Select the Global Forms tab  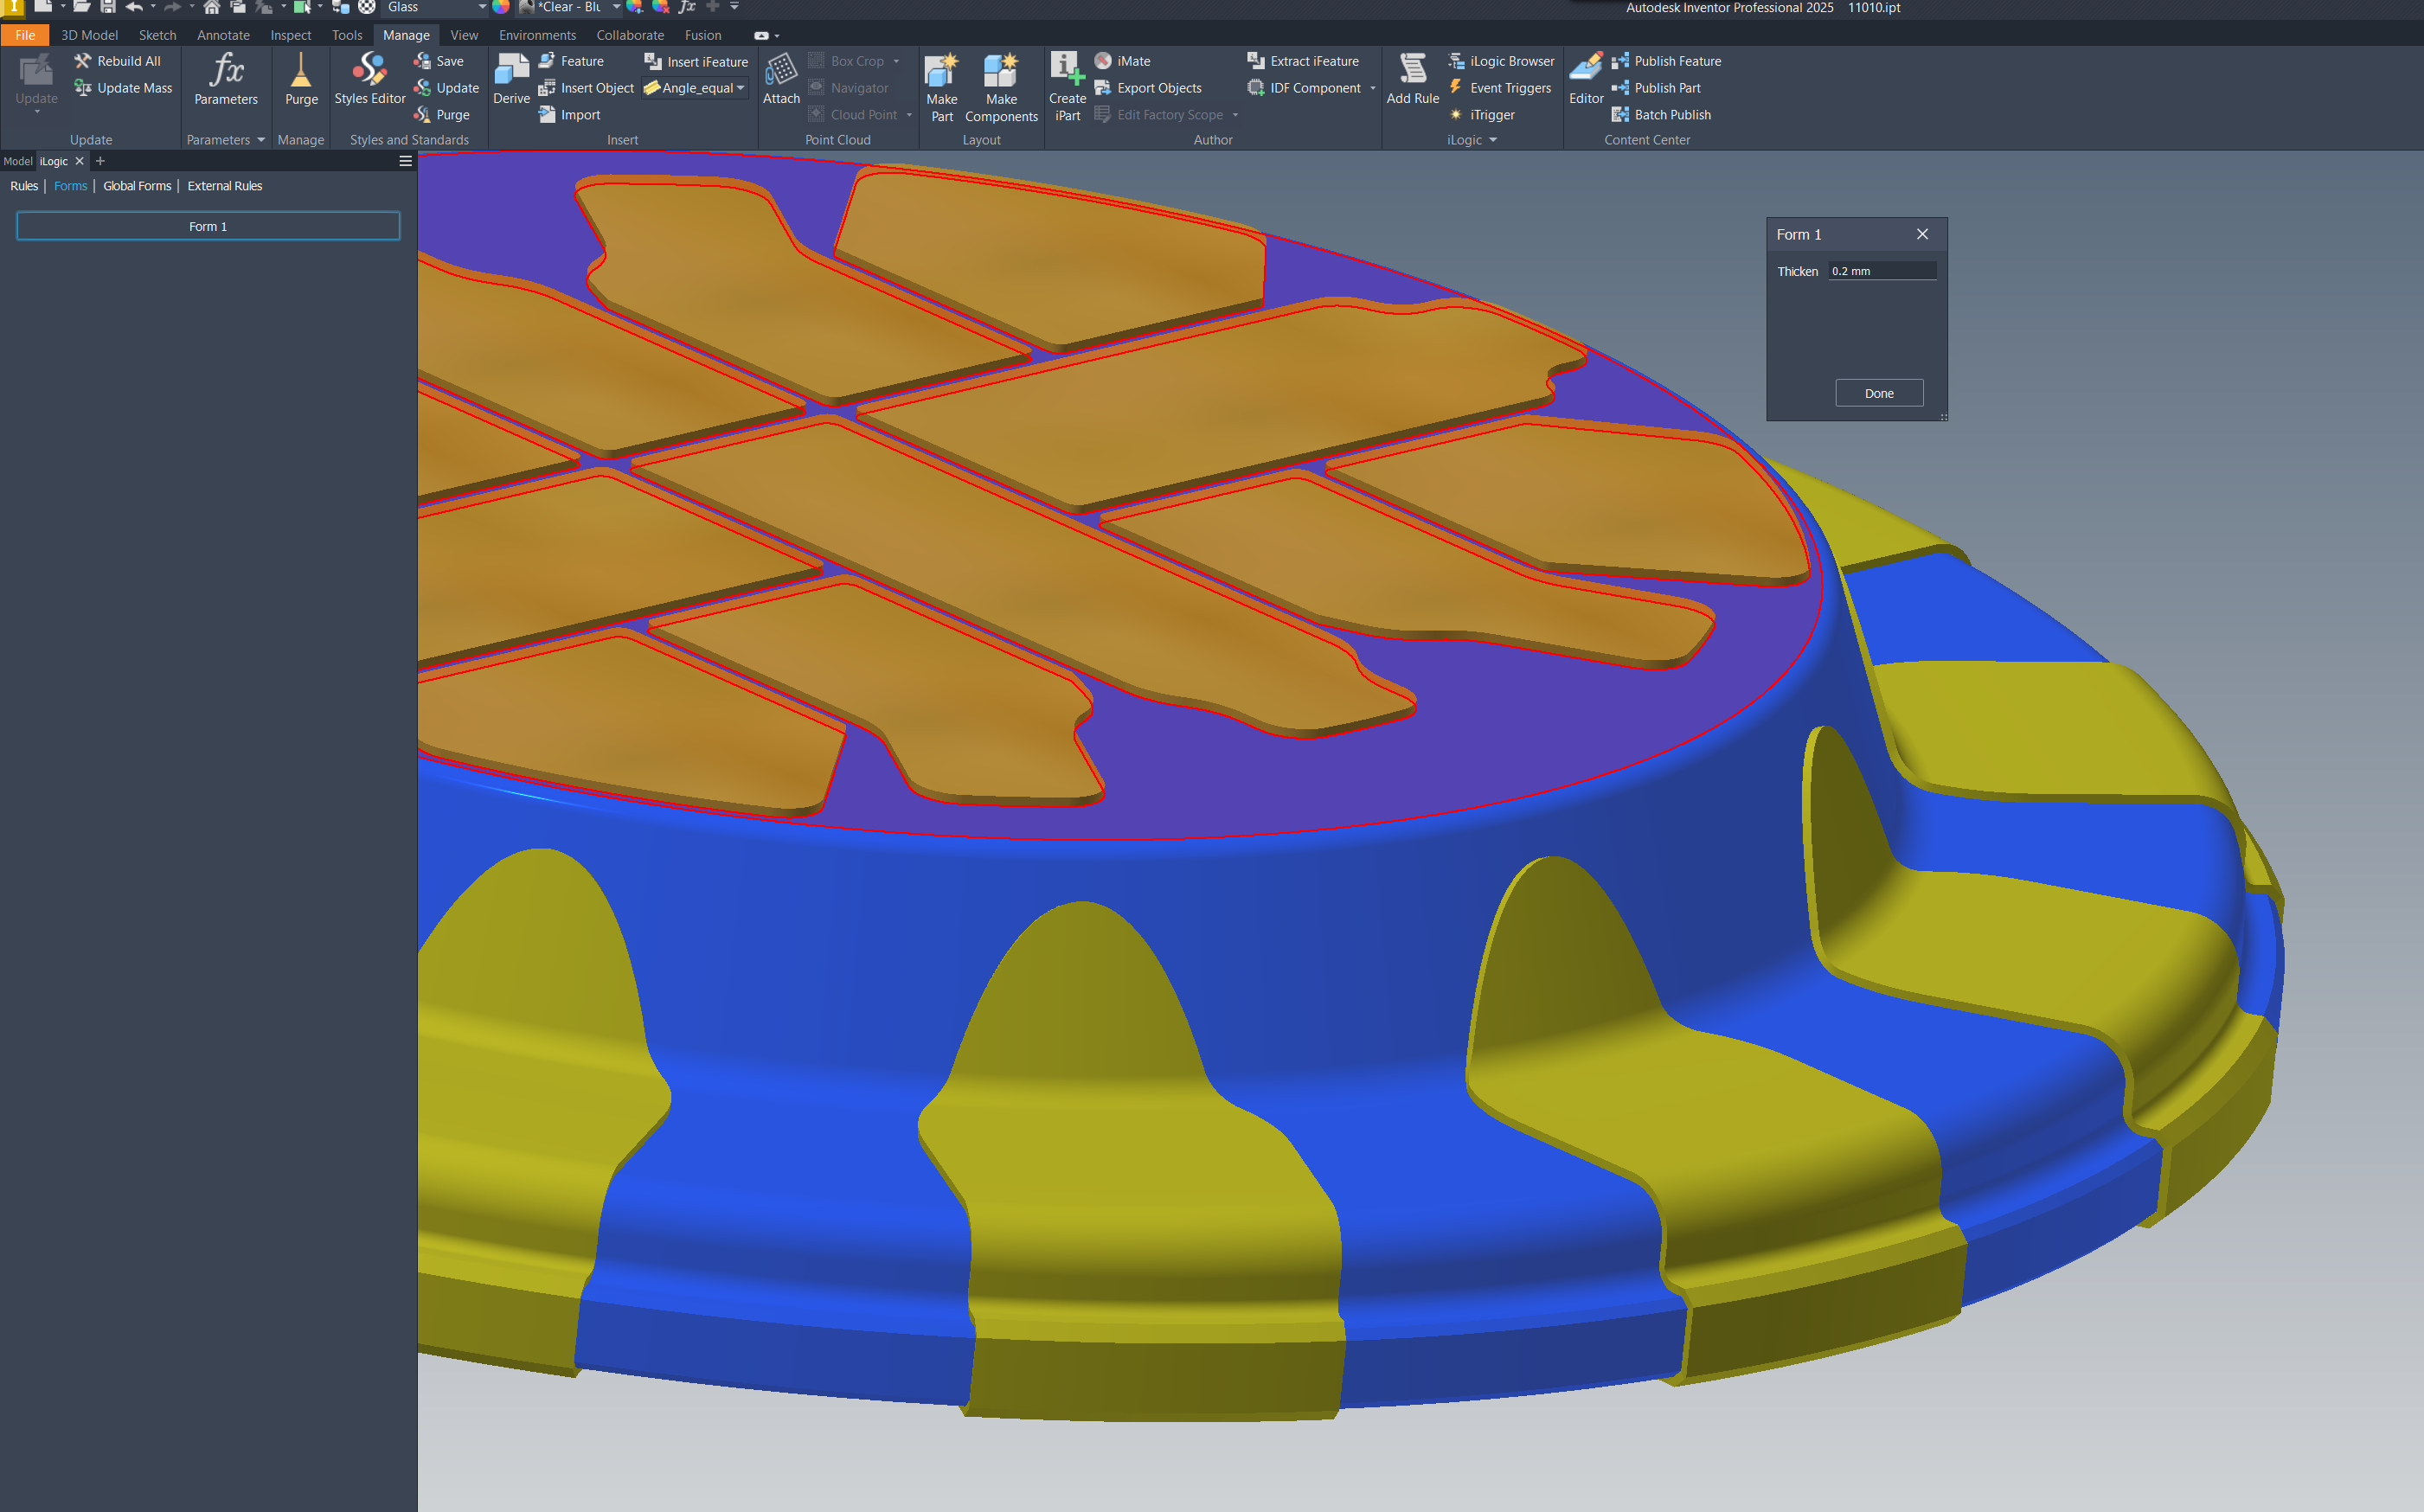pos(137,186)
